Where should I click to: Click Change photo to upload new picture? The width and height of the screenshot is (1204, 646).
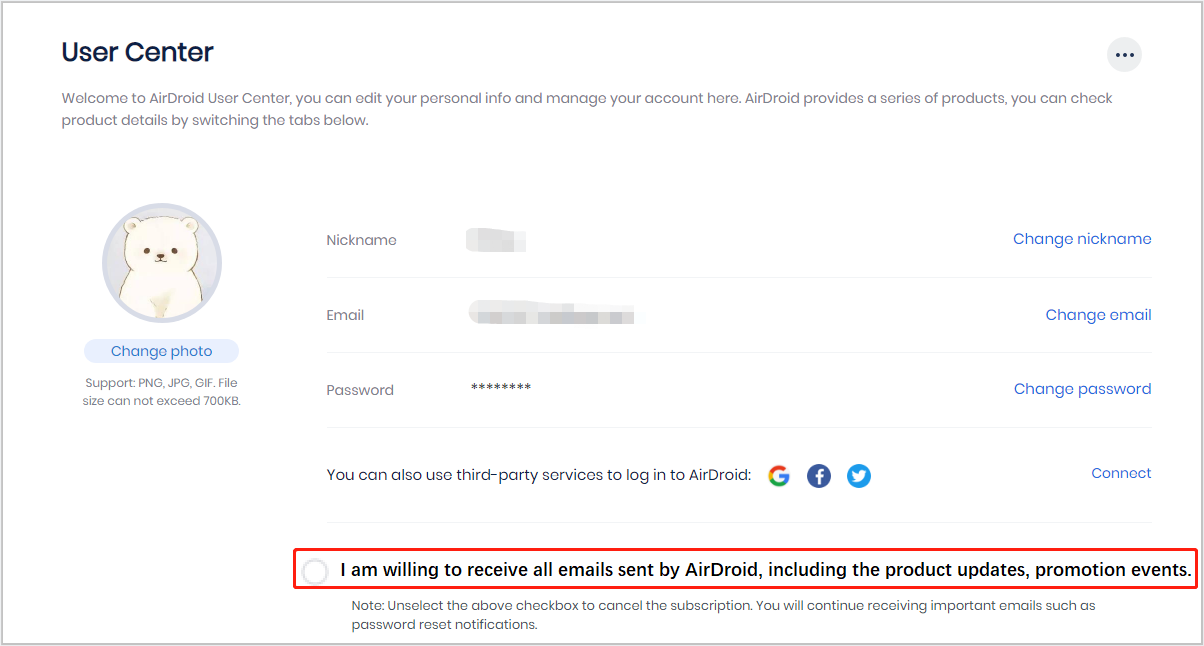[x=161, y=351]
